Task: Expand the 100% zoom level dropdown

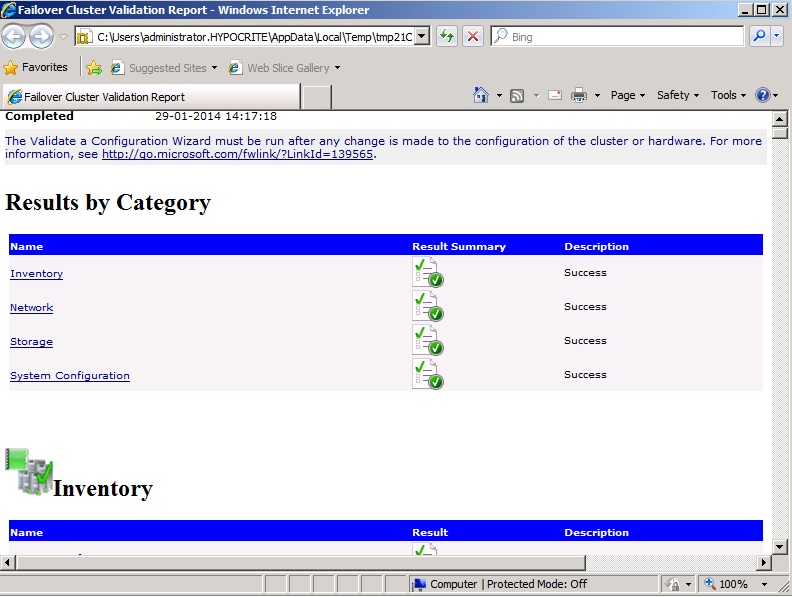Action: point(764,584)
